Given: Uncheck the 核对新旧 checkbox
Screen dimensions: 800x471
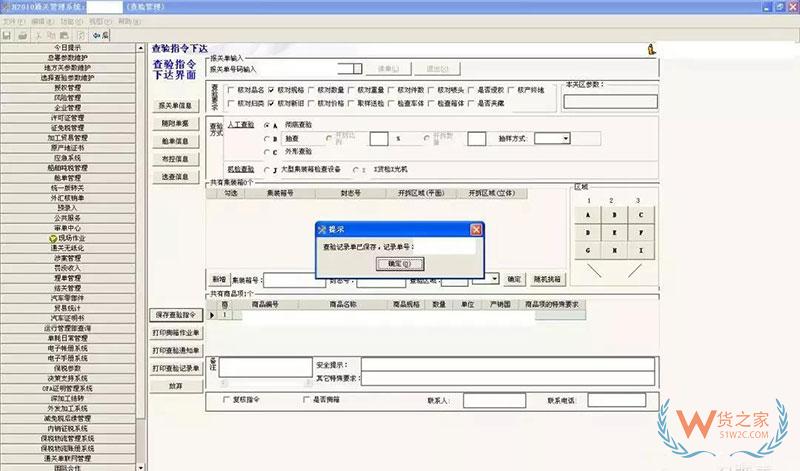Looking at the screenshot, I should [271, 103].
